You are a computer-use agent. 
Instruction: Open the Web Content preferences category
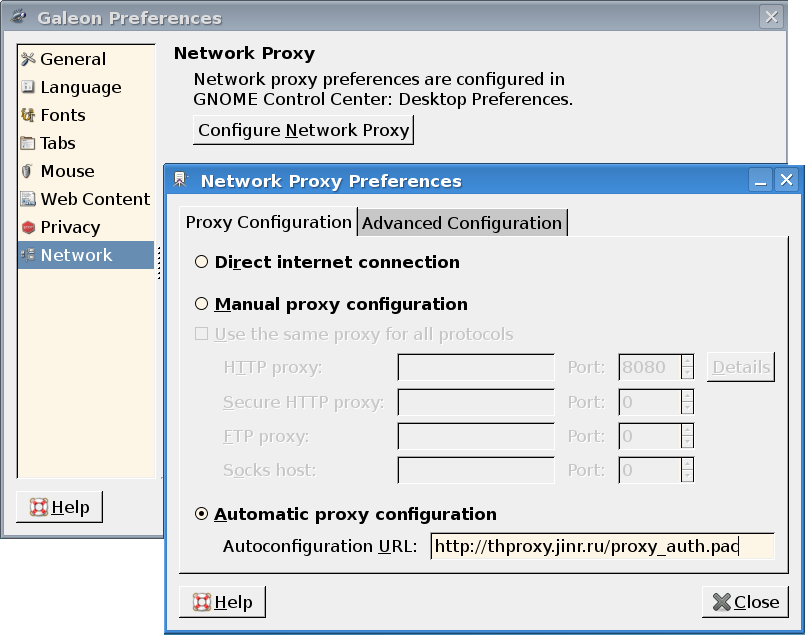pos(86,199)
